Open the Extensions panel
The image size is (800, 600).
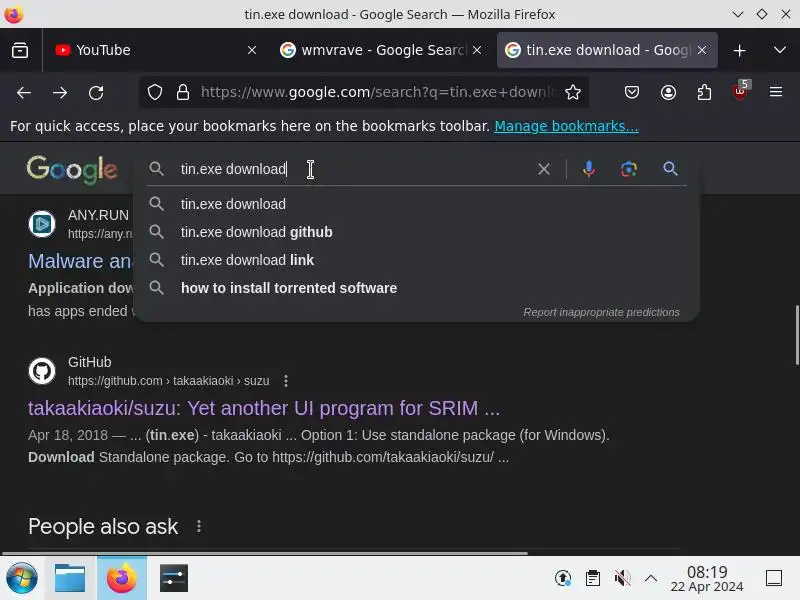pyautogui.click(x=704, y=92)
